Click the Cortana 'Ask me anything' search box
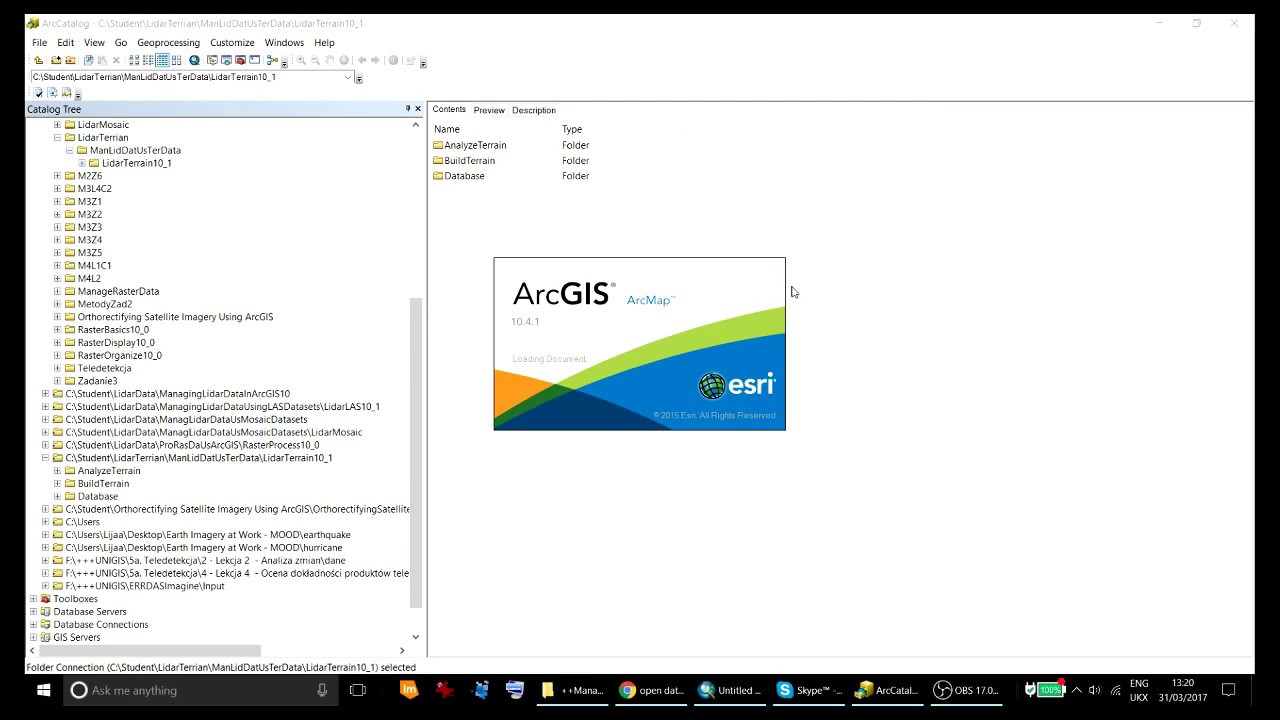 click(x=200, y=690)
